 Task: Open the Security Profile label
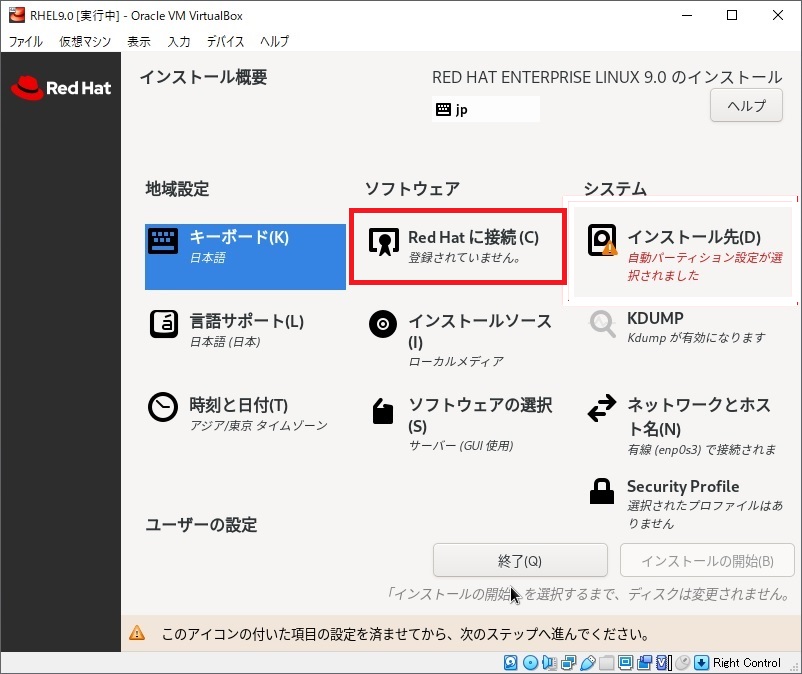click(x=683, y=486)
